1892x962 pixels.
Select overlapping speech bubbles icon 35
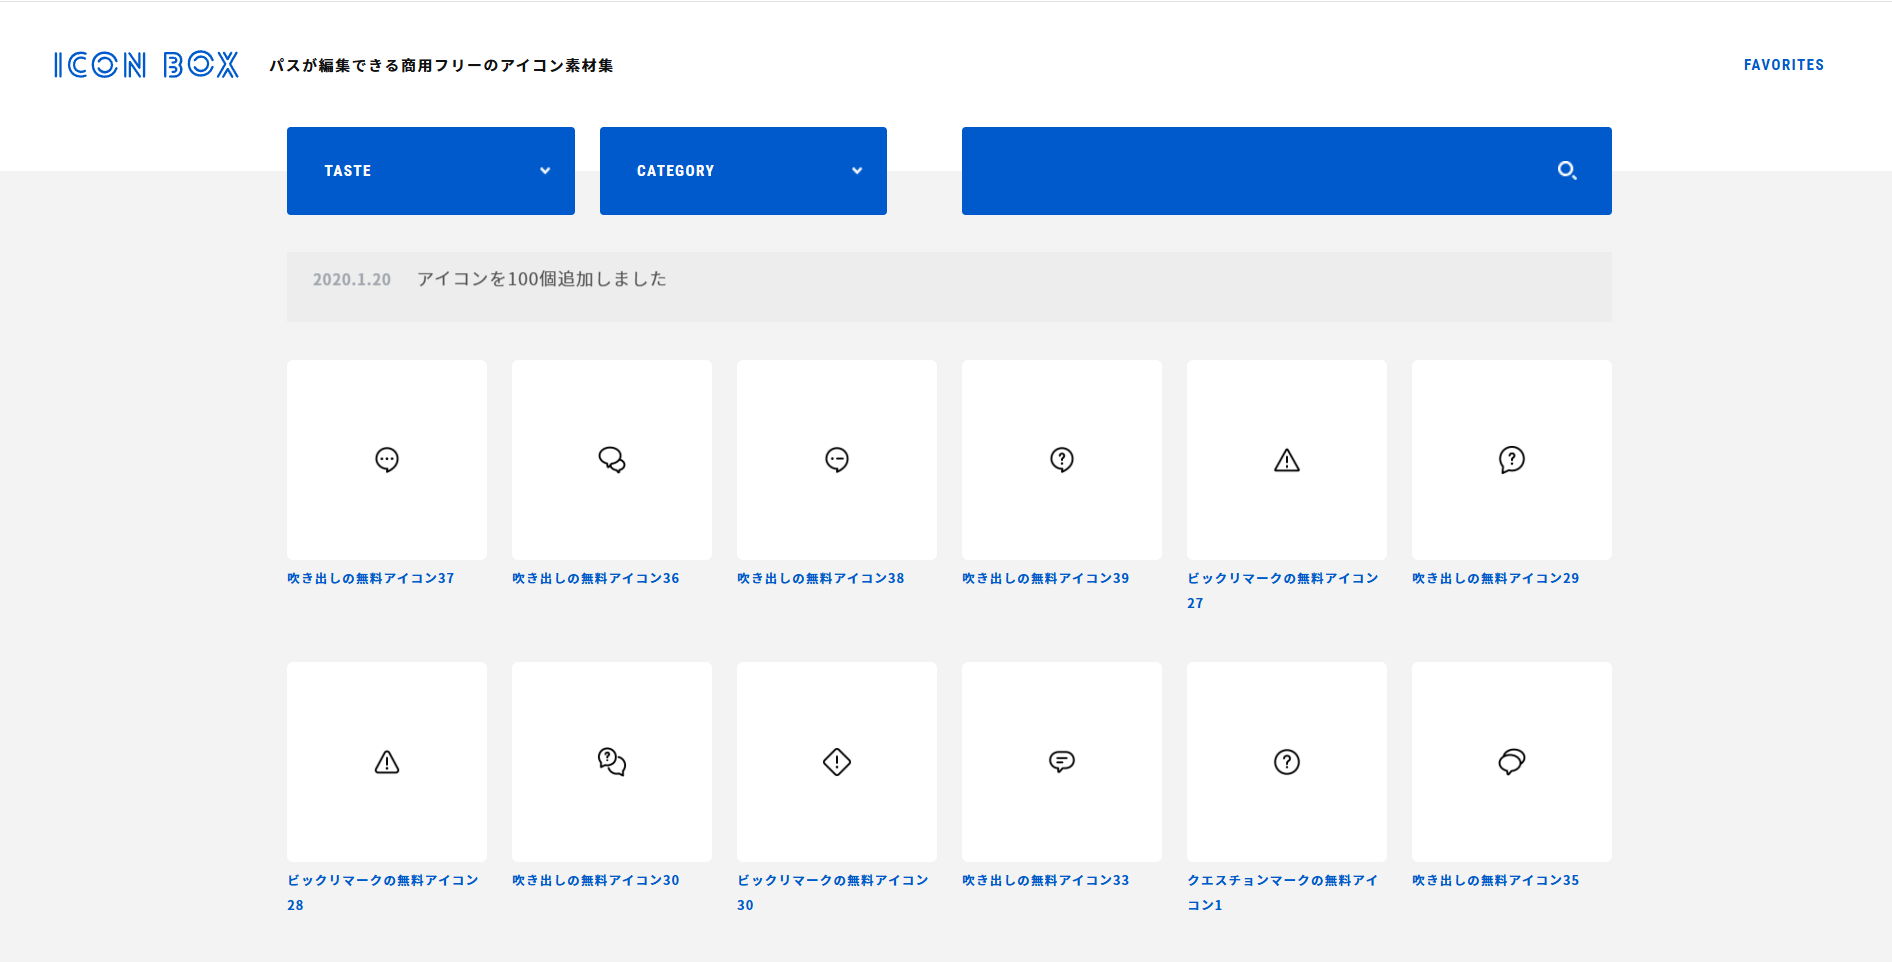coord(1512,762)
